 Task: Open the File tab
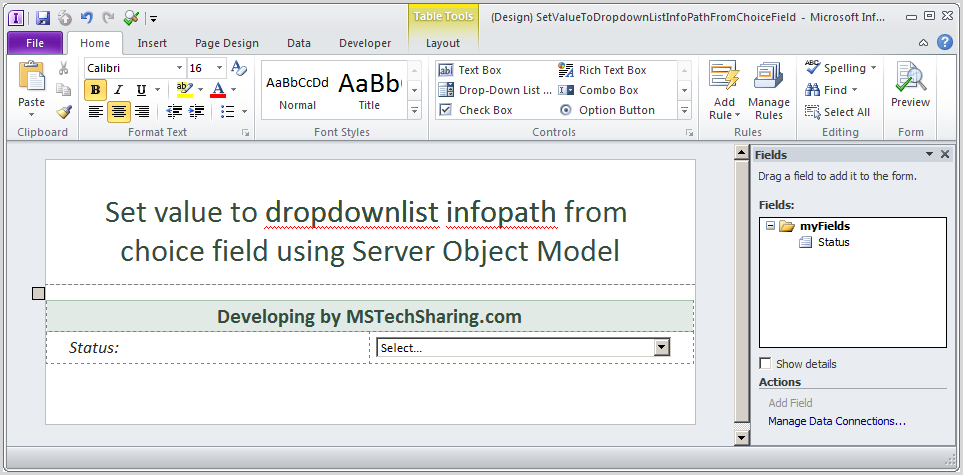35,43
